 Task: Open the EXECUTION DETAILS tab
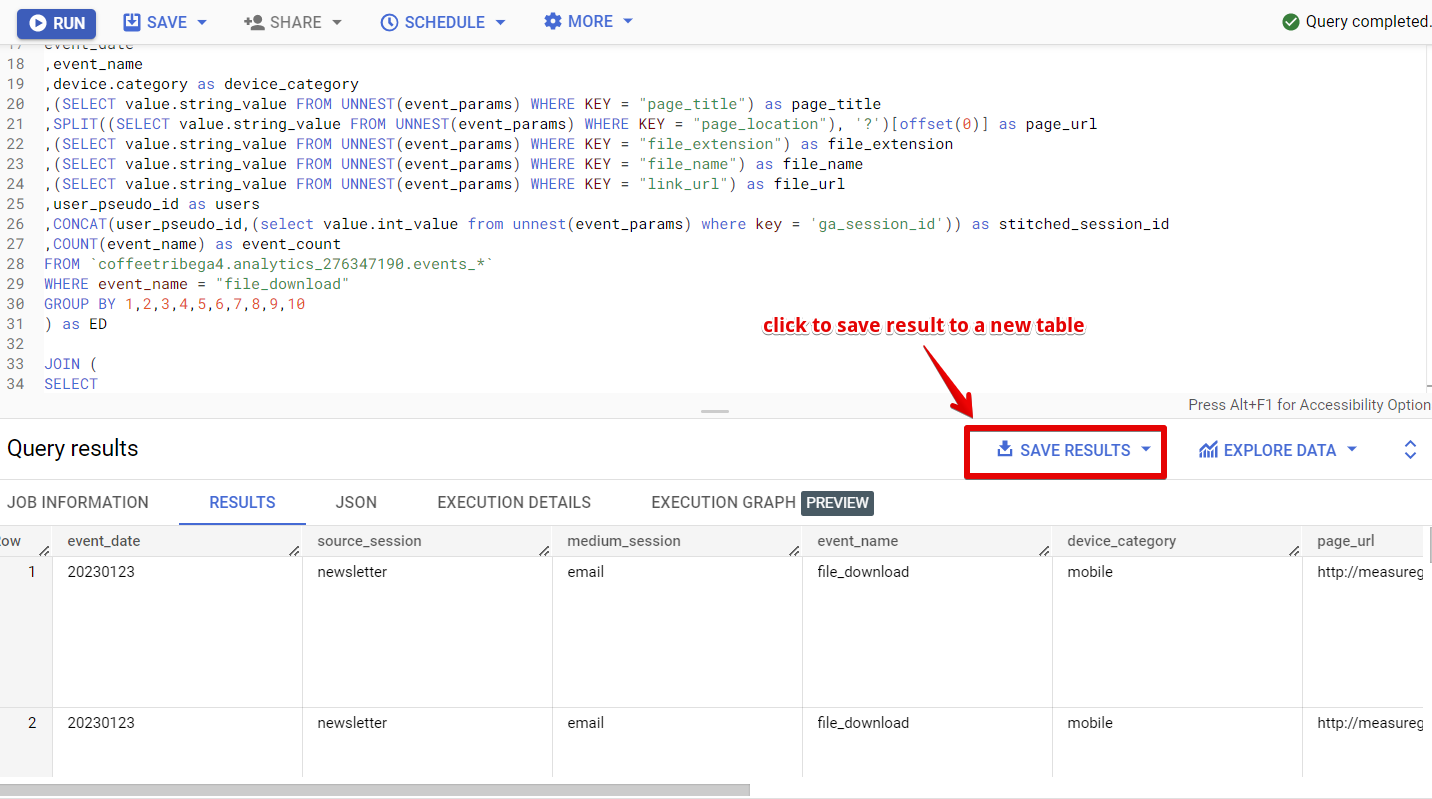tap(513, 502)
